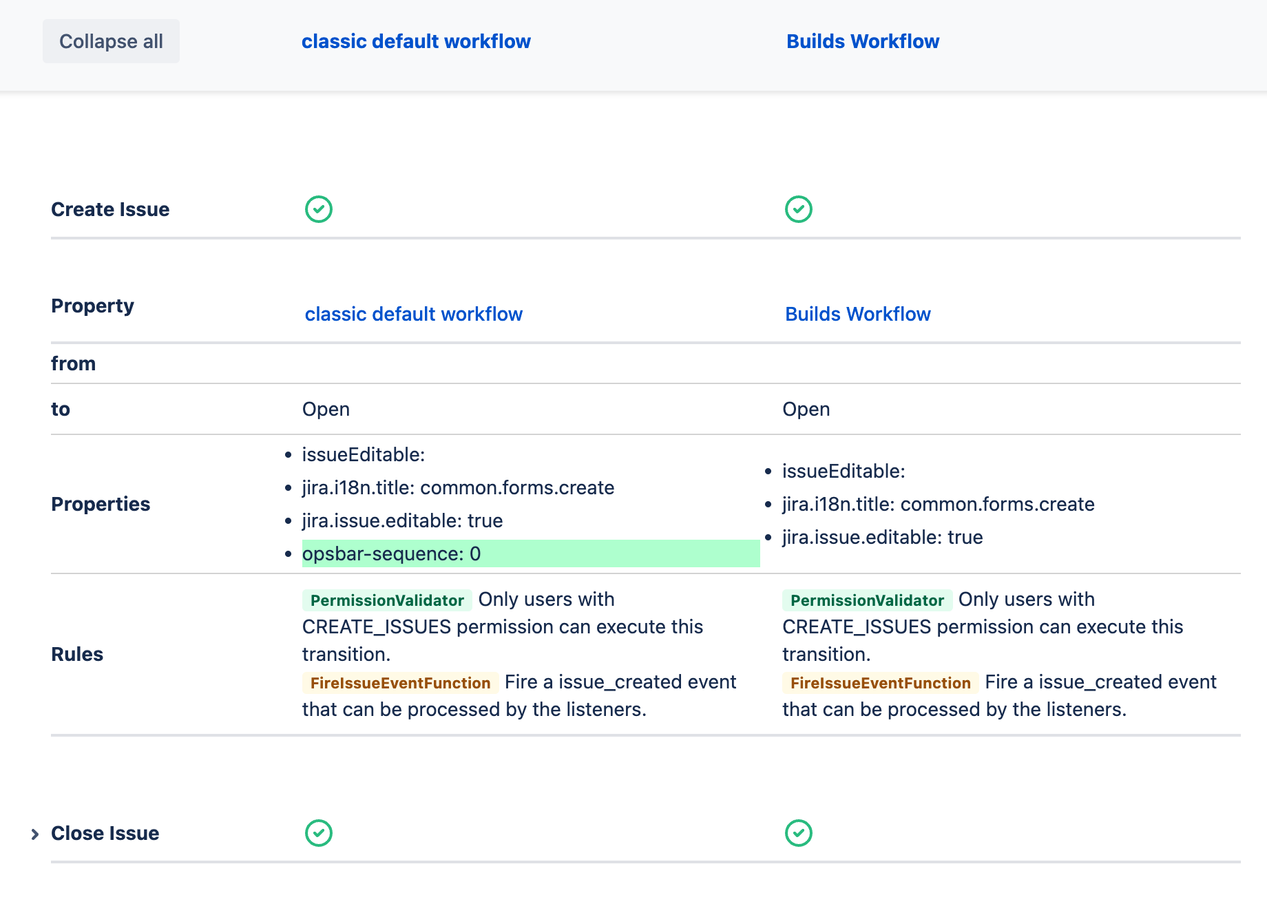Select 'issueEditable:' in classic default workflow properties
Viewport: 1267px width, 899px height.
point(363,455)
